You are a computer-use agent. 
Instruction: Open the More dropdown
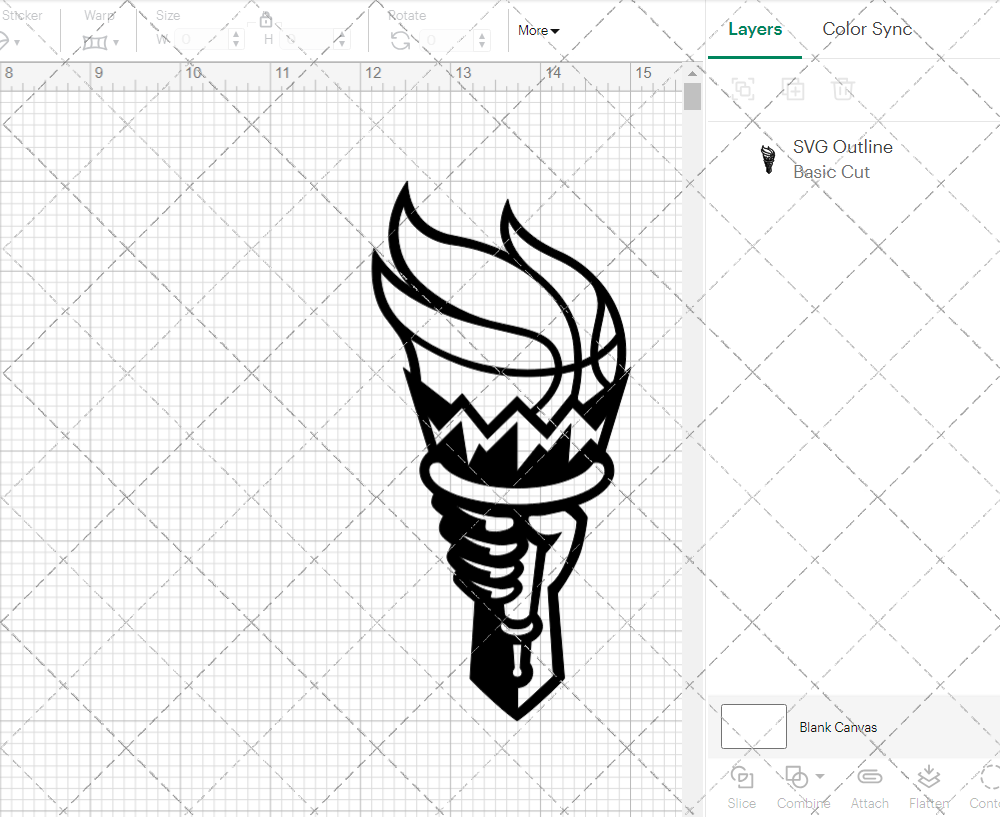click(538, 30)
